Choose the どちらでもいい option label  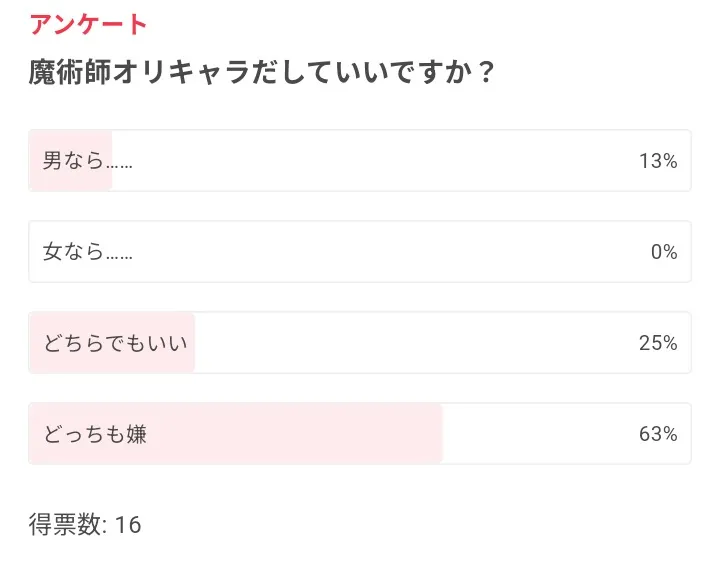[116, 343]
